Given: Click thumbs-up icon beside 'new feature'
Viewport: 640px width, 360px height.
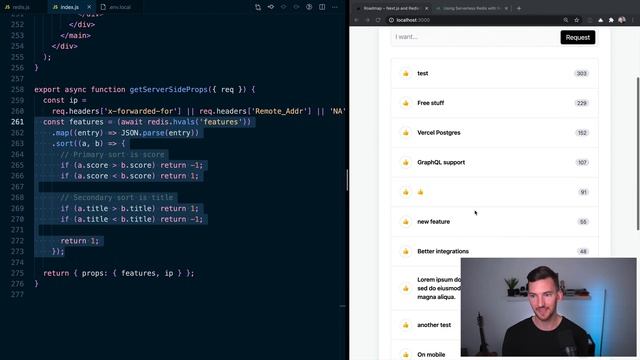Looking at the screenshot, I should [x=405, y=222].
